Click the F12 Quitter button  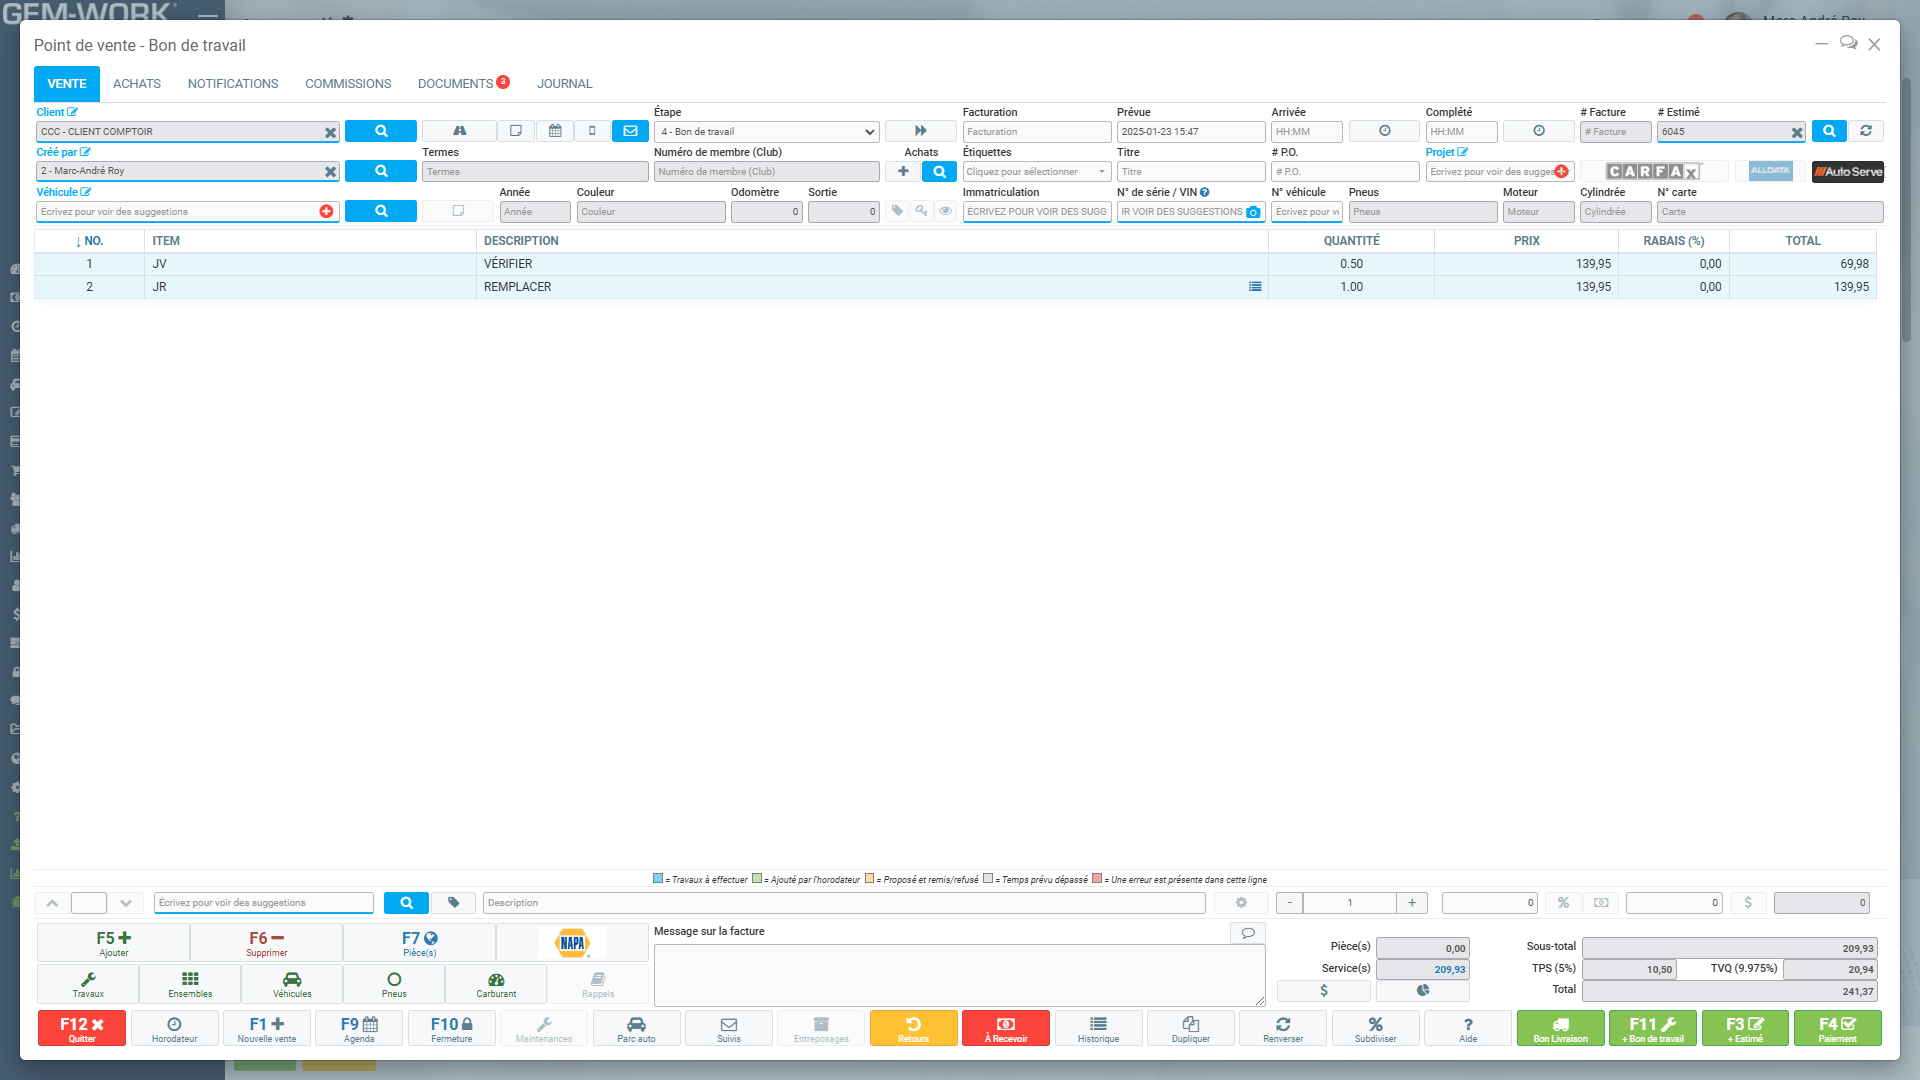(82, 1028)
